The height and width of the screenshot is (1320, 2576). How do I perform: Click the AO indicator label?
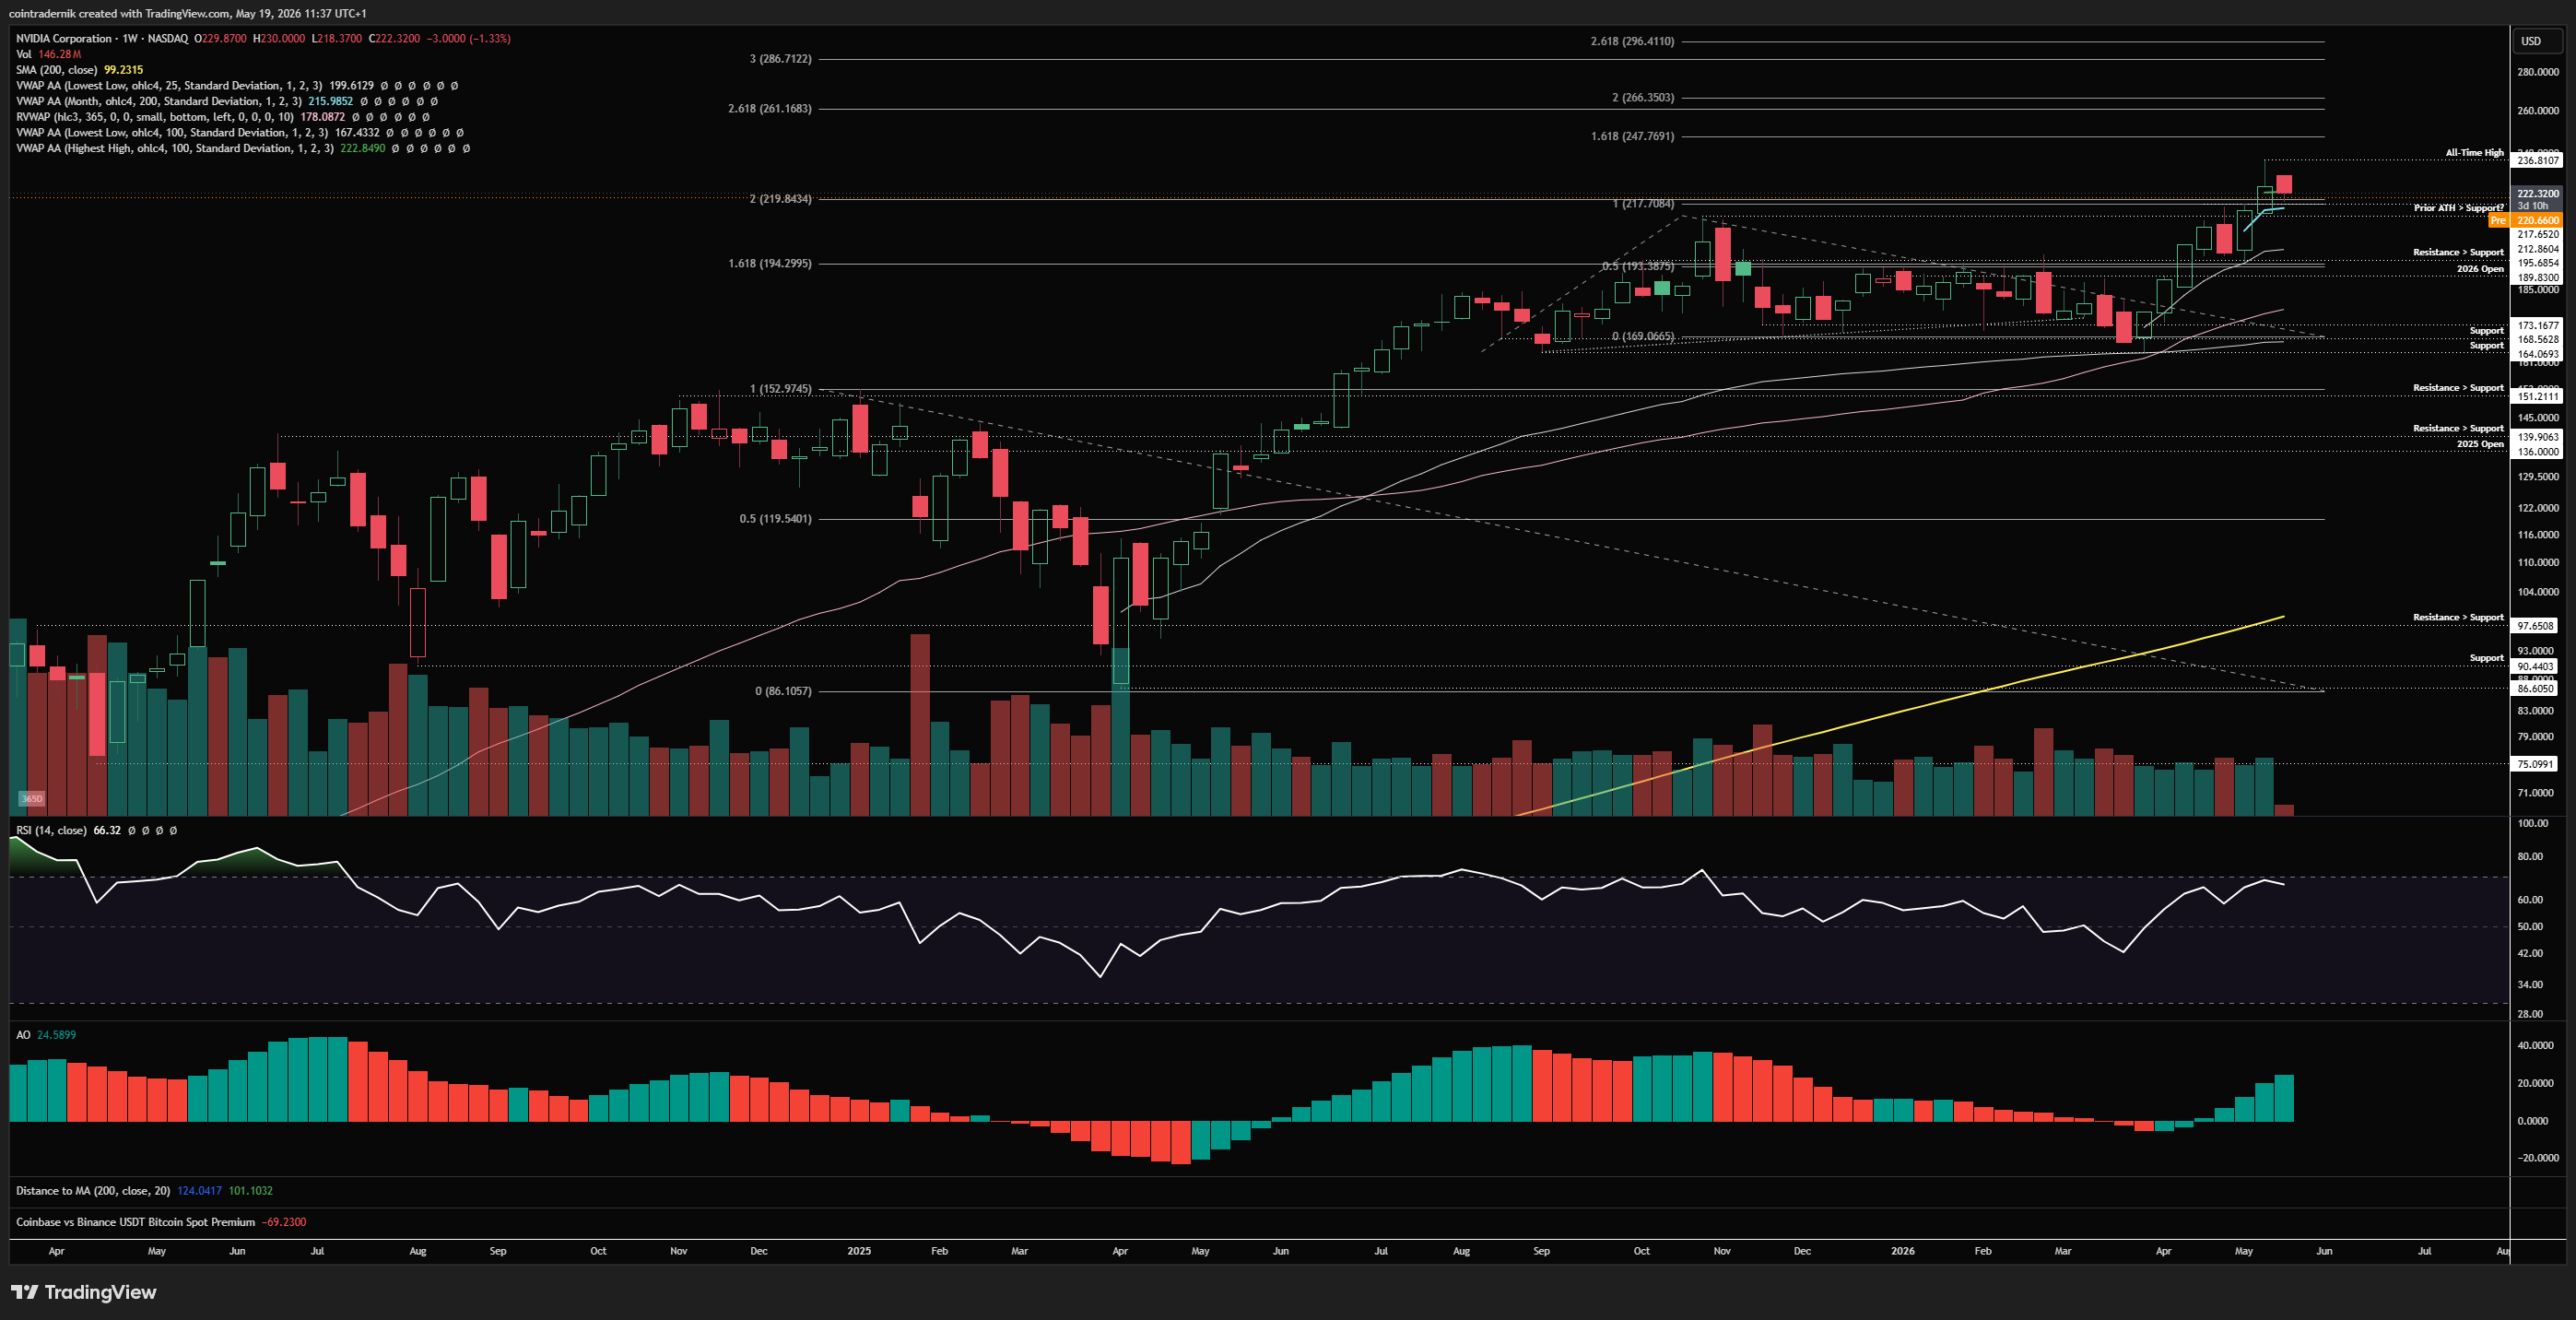[x=23, y=1035]
